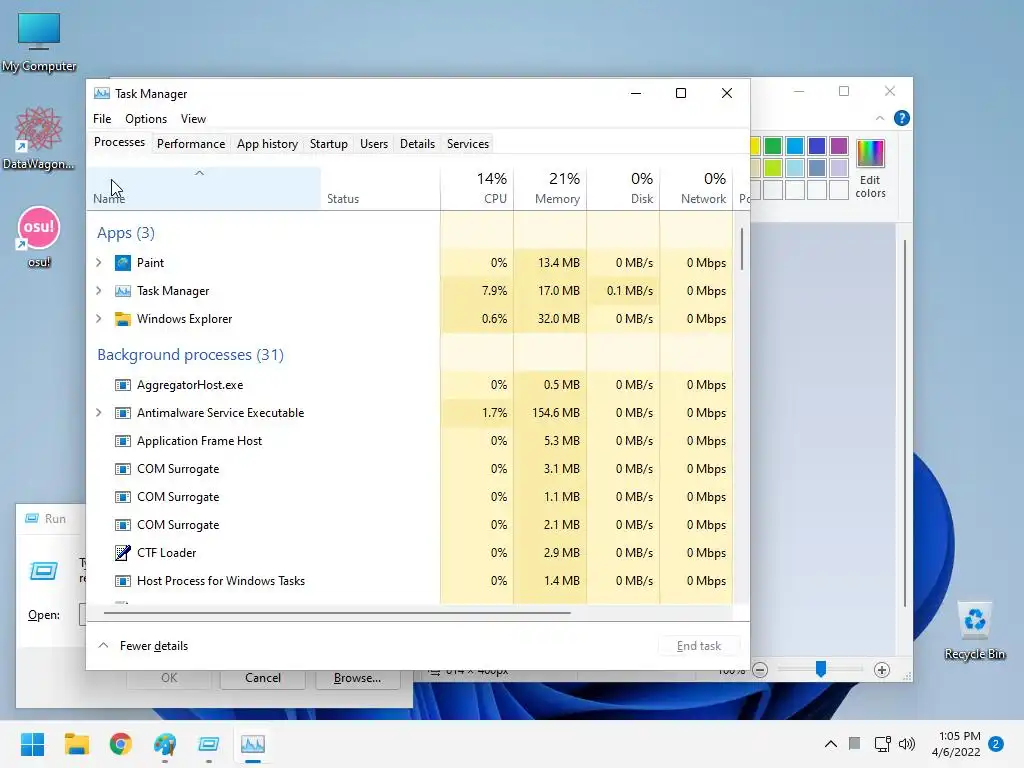Open Paint help question mark icon
Viewport: 1024px width, 768px height.
point(902,118)
